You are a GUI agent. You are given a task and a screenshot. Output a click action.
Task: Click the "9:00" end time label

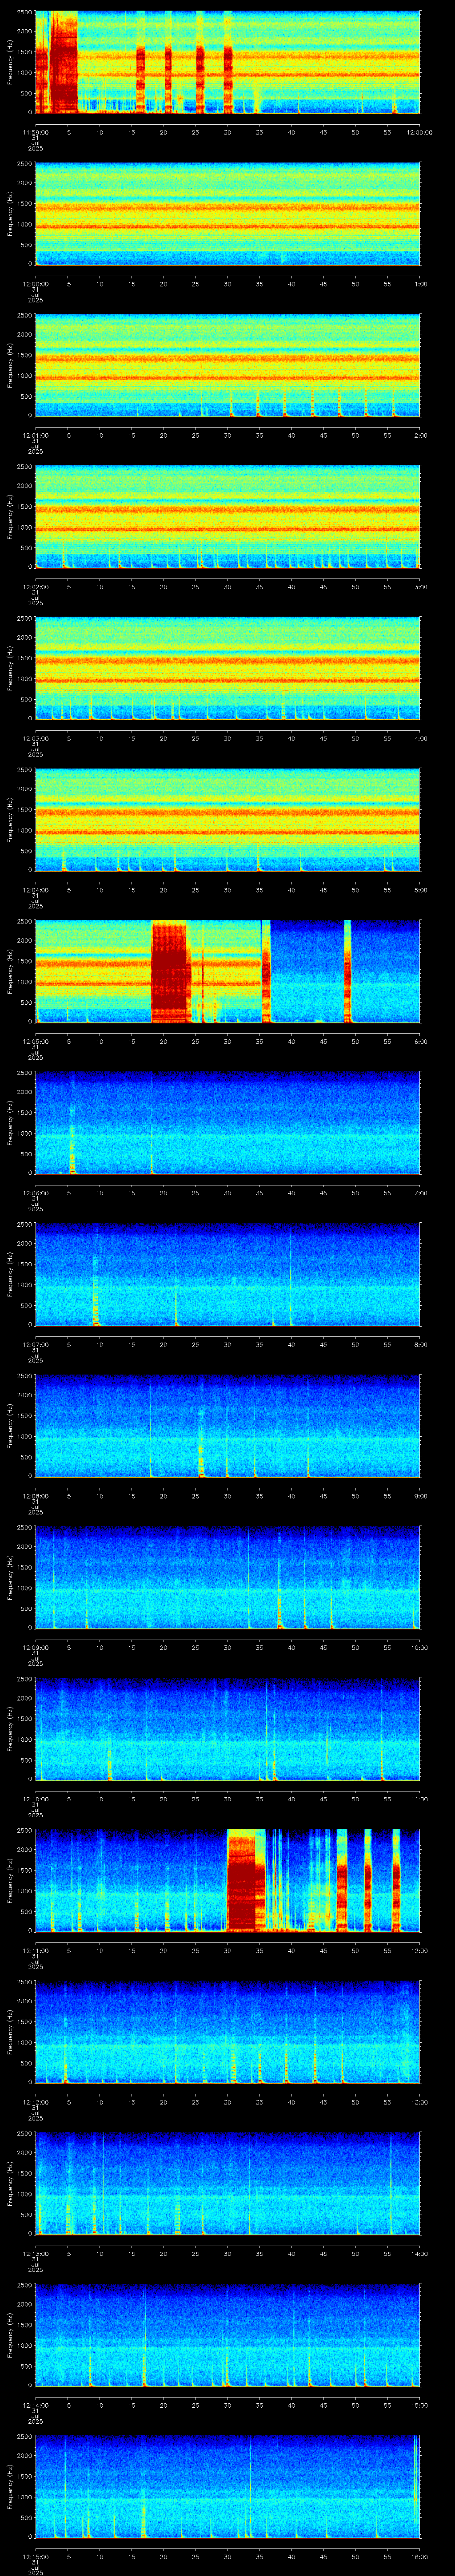point(420,1496)
